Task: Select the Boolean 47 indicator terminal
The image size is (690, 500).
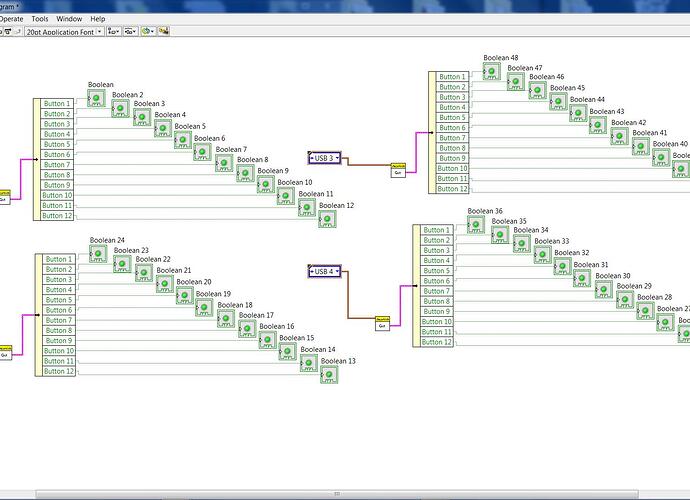Action: [516, 81]
